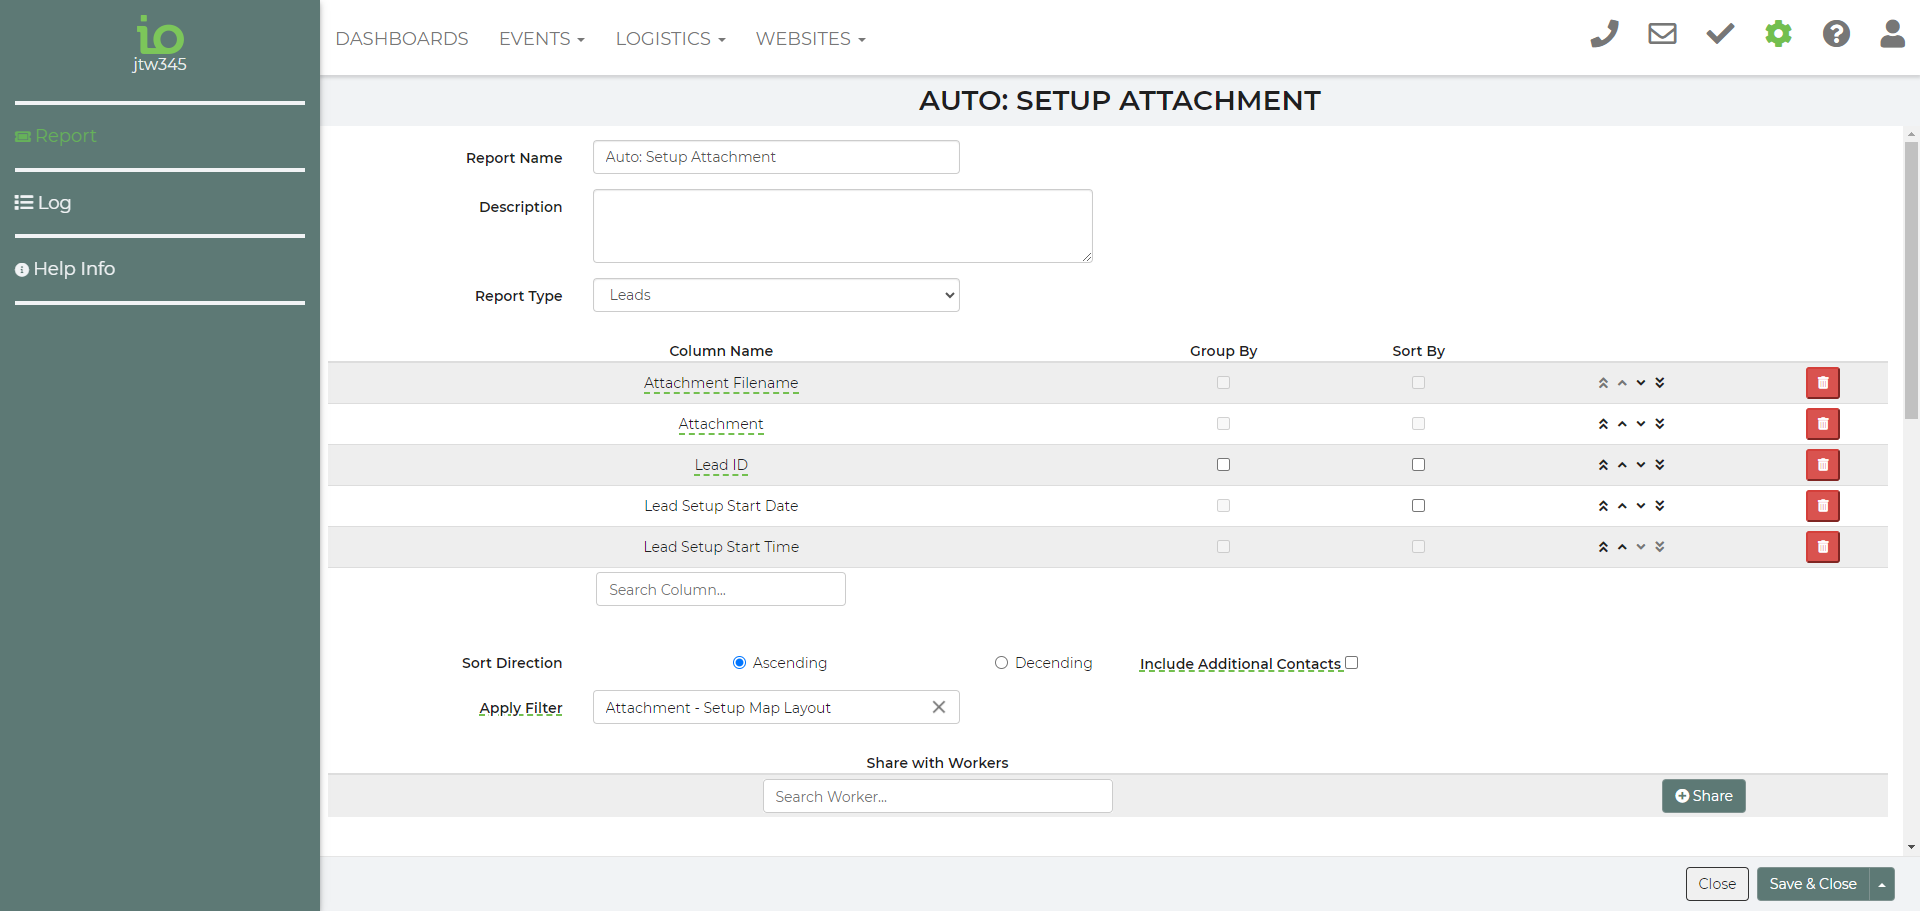Click the question mark help icon
The image size is (1920, 911).
(x=1836, y=34)
